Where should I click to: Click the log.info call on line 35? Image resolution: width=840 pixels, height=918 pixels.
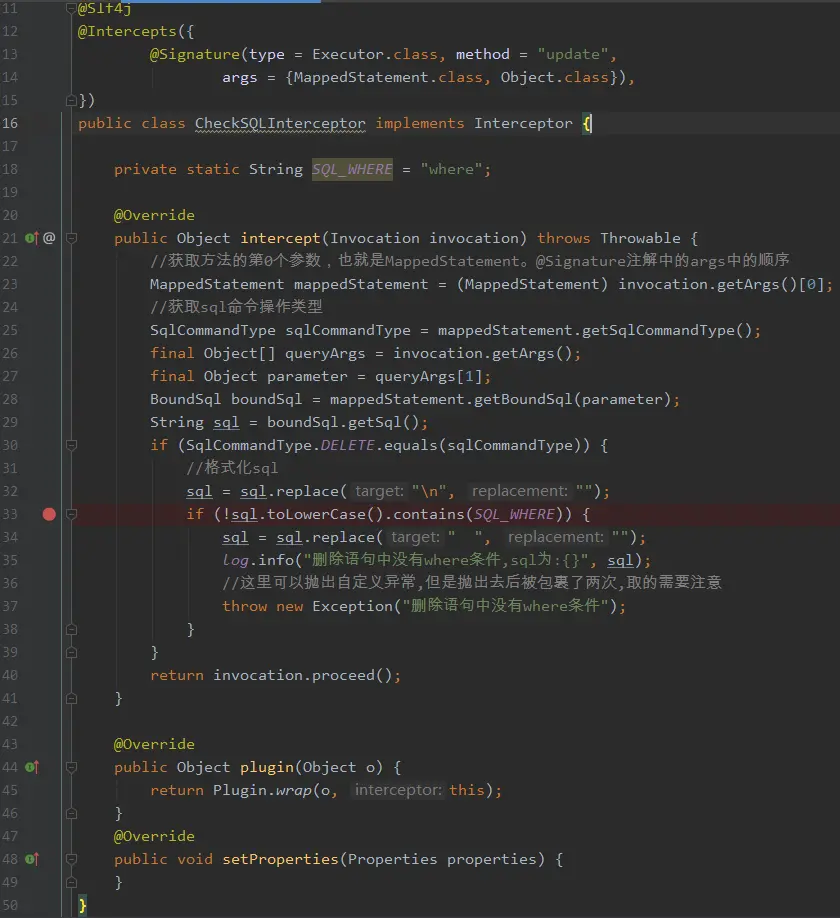coord(258,560)
